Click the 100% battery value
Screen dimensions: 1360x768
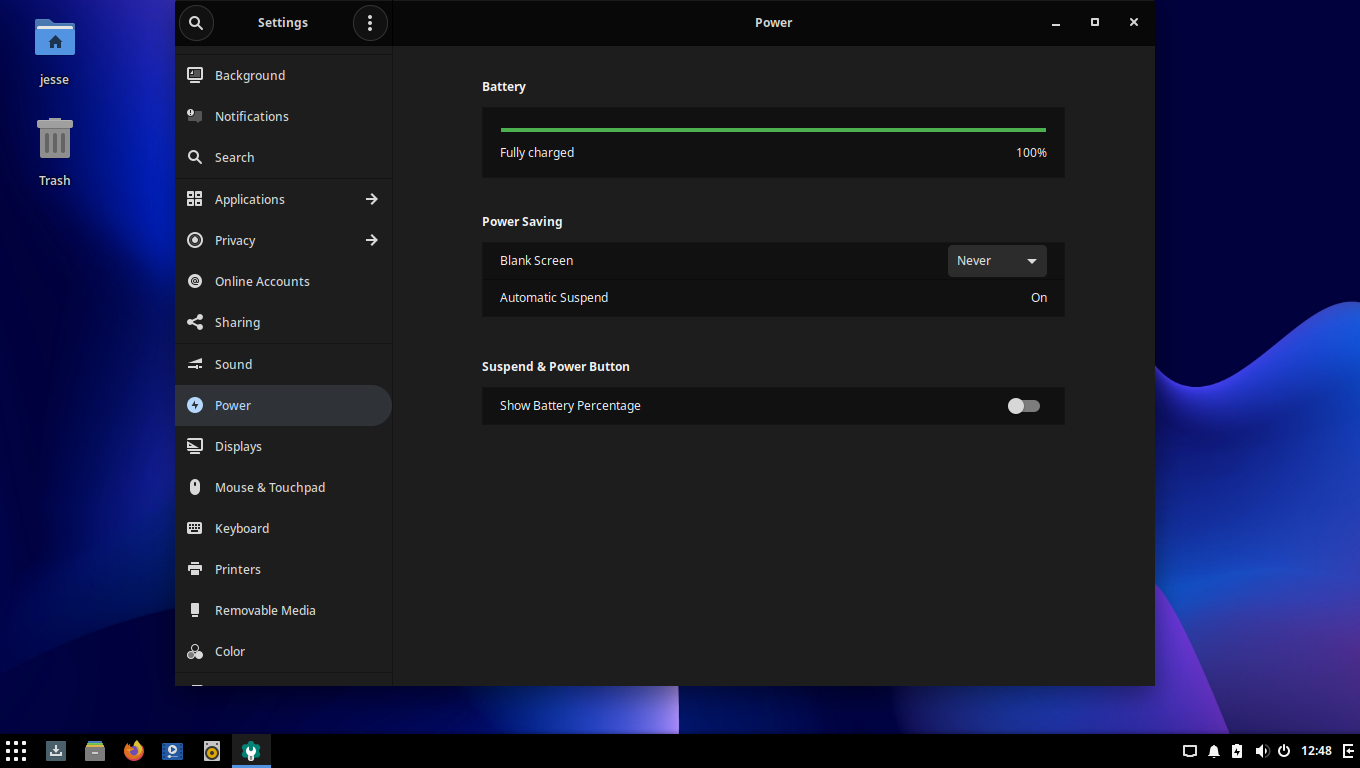(1031, 153)
